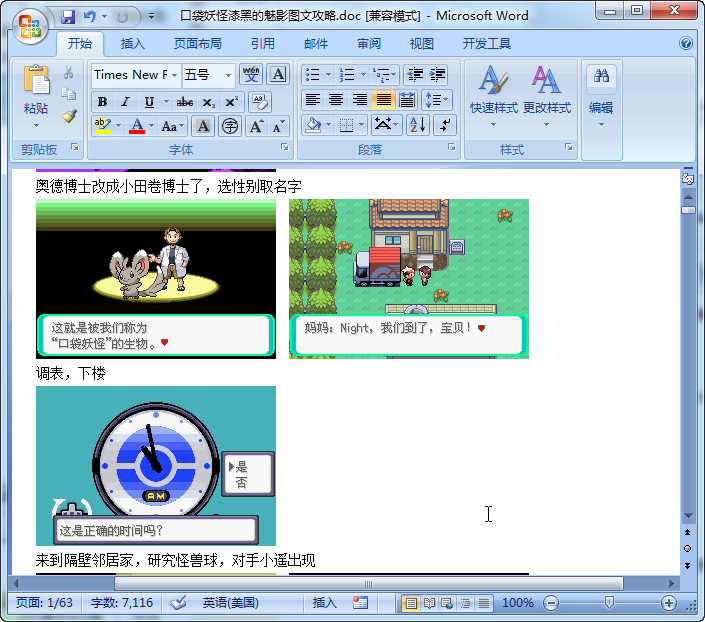Toggle italic formatting
Image resolution: width=705 pixels, height=622 pixels.
[x=125, y=102]
